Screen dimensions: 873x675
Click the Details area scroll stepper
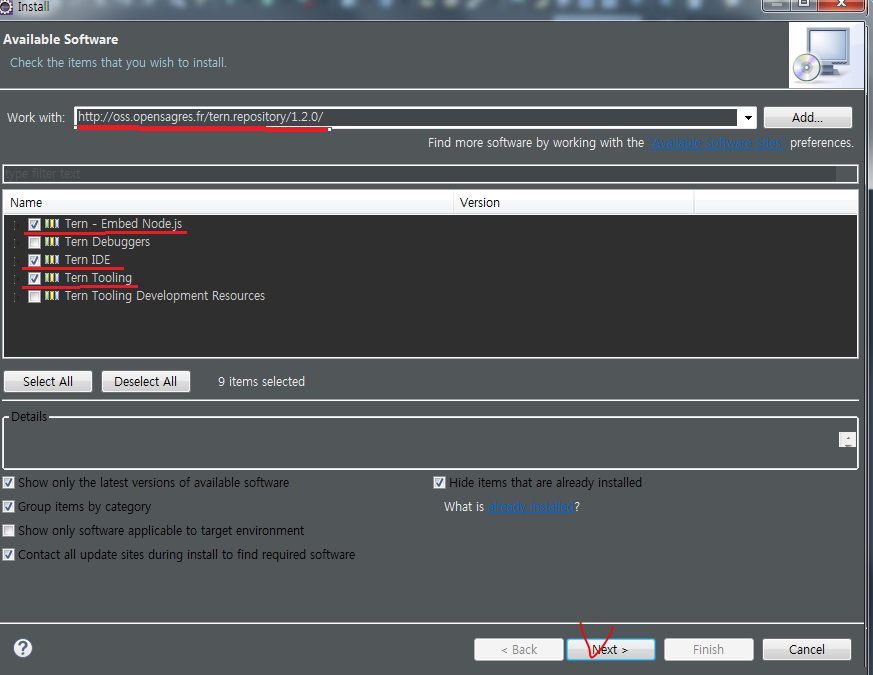tap(847, 439)
